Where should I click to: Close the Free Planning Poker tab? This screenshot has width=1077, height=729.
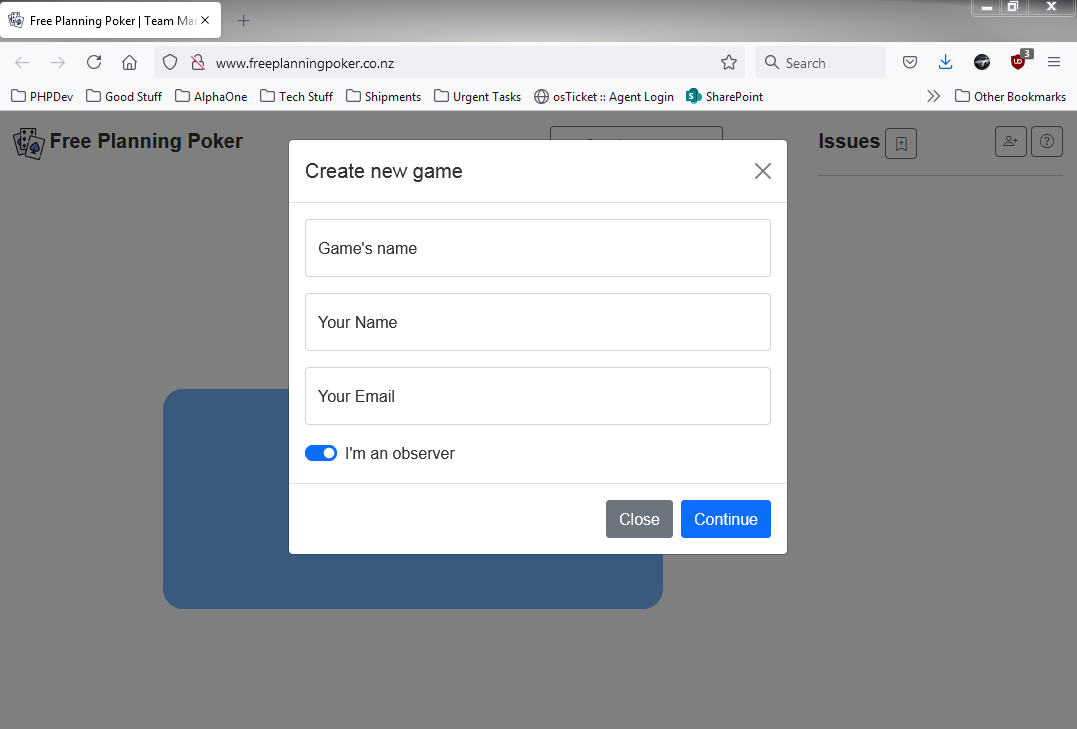[205, 21]
